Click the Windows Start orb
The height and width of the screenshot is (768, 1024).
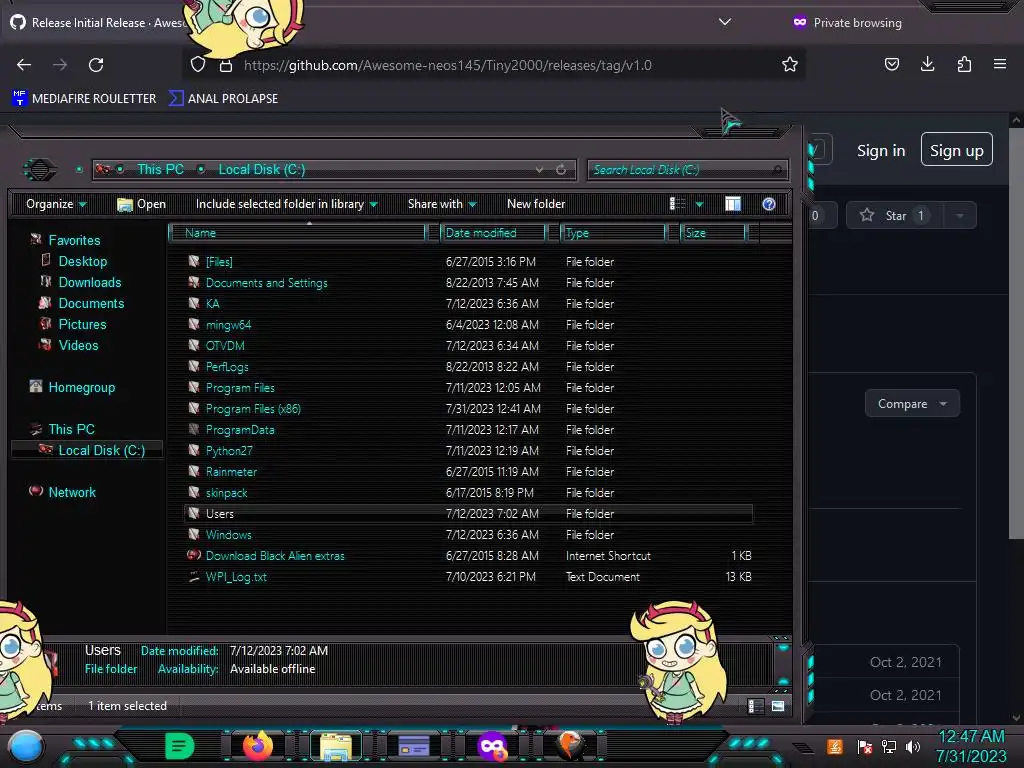click(26, 746)
